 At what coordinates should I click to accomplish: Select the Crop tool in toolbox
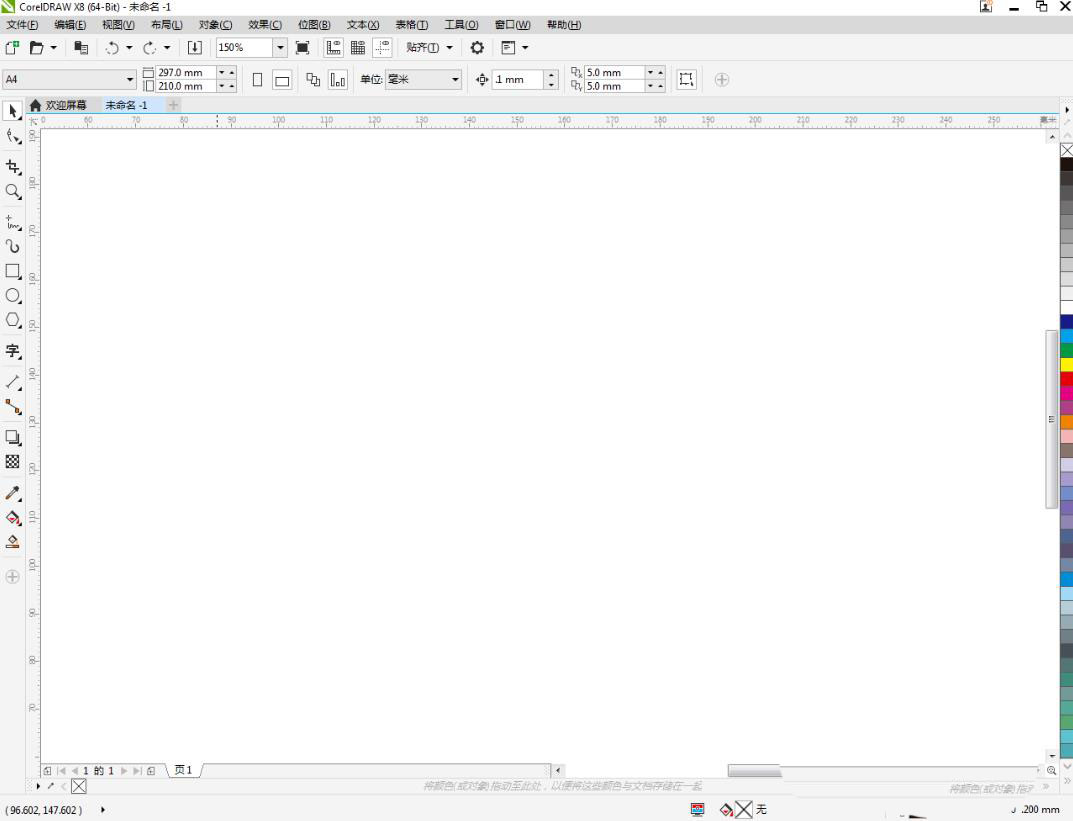pyautogui.click(x=13, y=166)
